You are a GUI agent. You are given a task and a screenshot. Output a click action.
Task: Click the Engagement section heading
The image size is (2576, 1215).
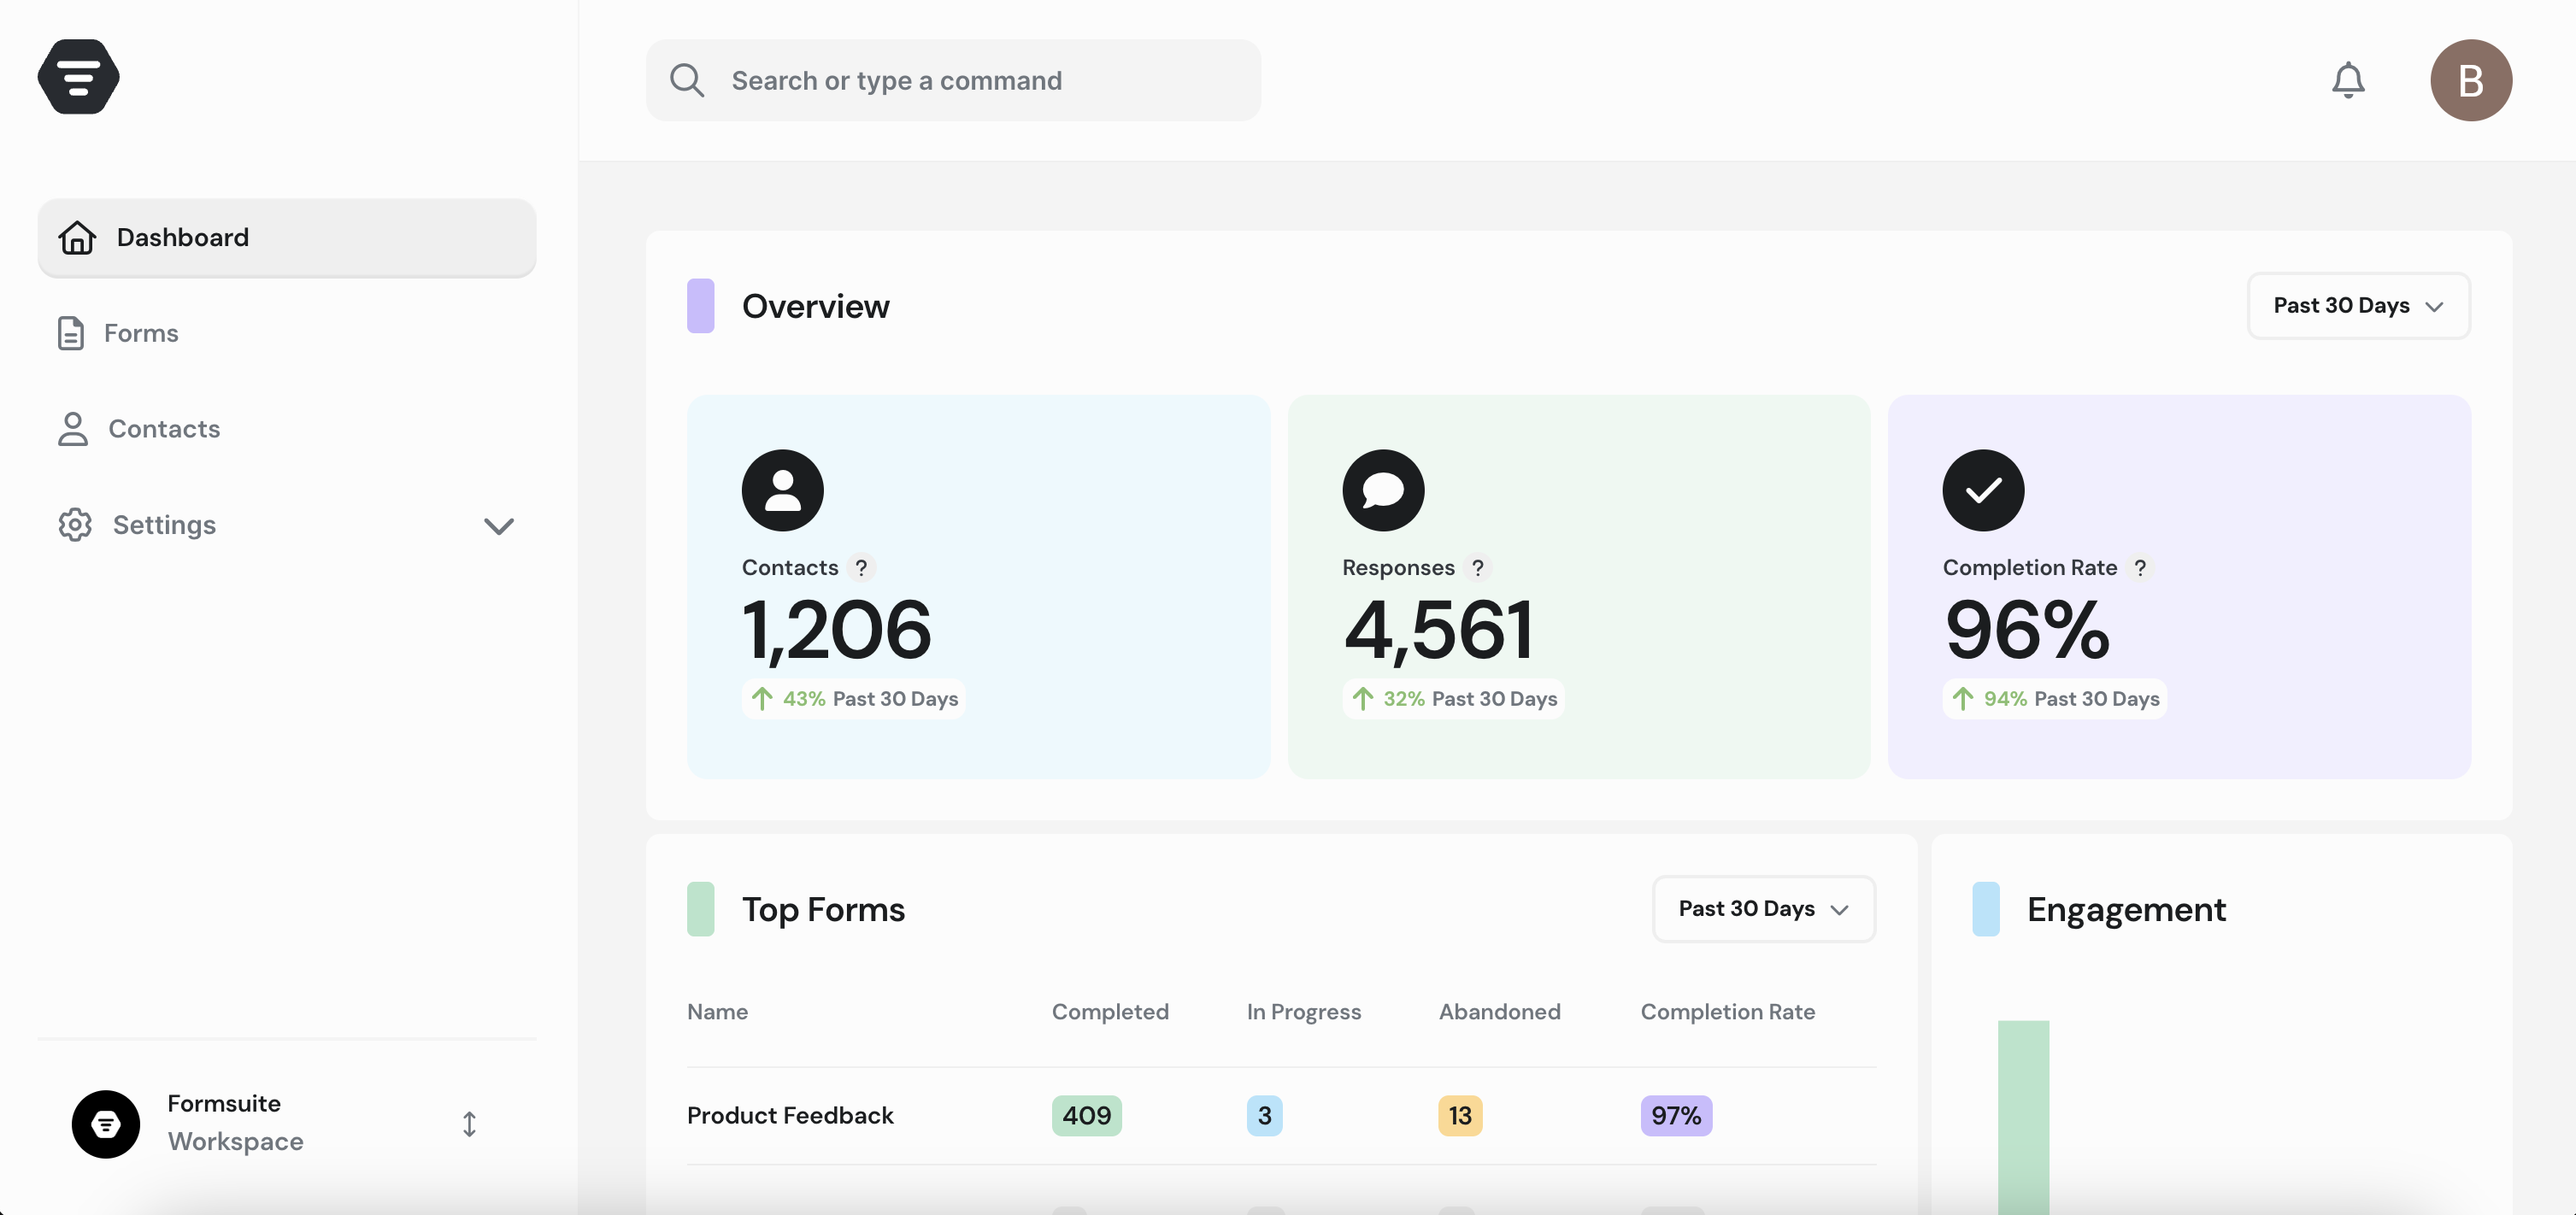pos(2126,909)
